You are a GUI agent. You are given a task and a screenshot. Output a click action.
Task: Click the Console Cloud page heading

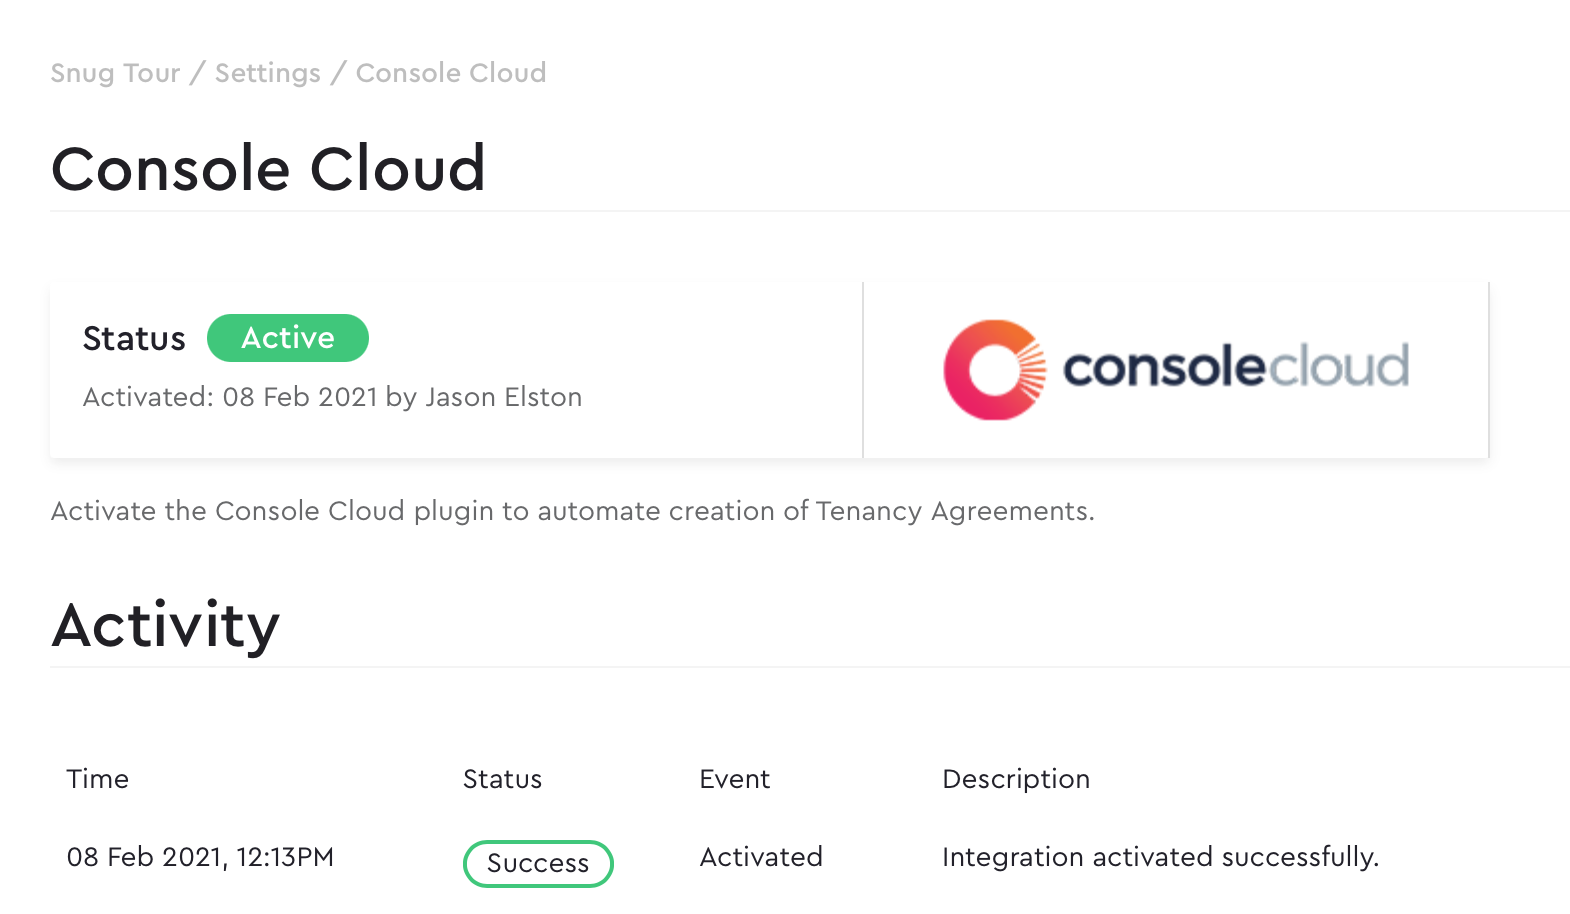coord(268,168)
